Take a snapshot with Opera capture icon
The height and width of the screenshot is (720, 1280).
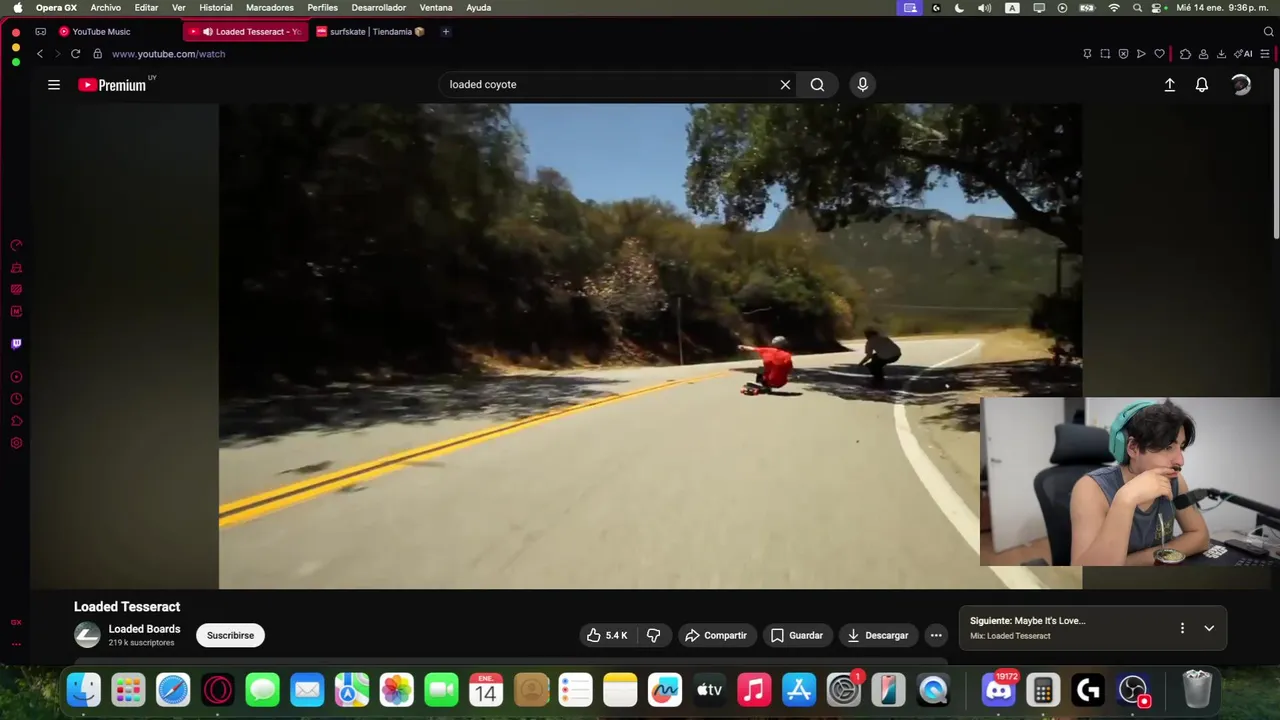[x=1105, y=54]
